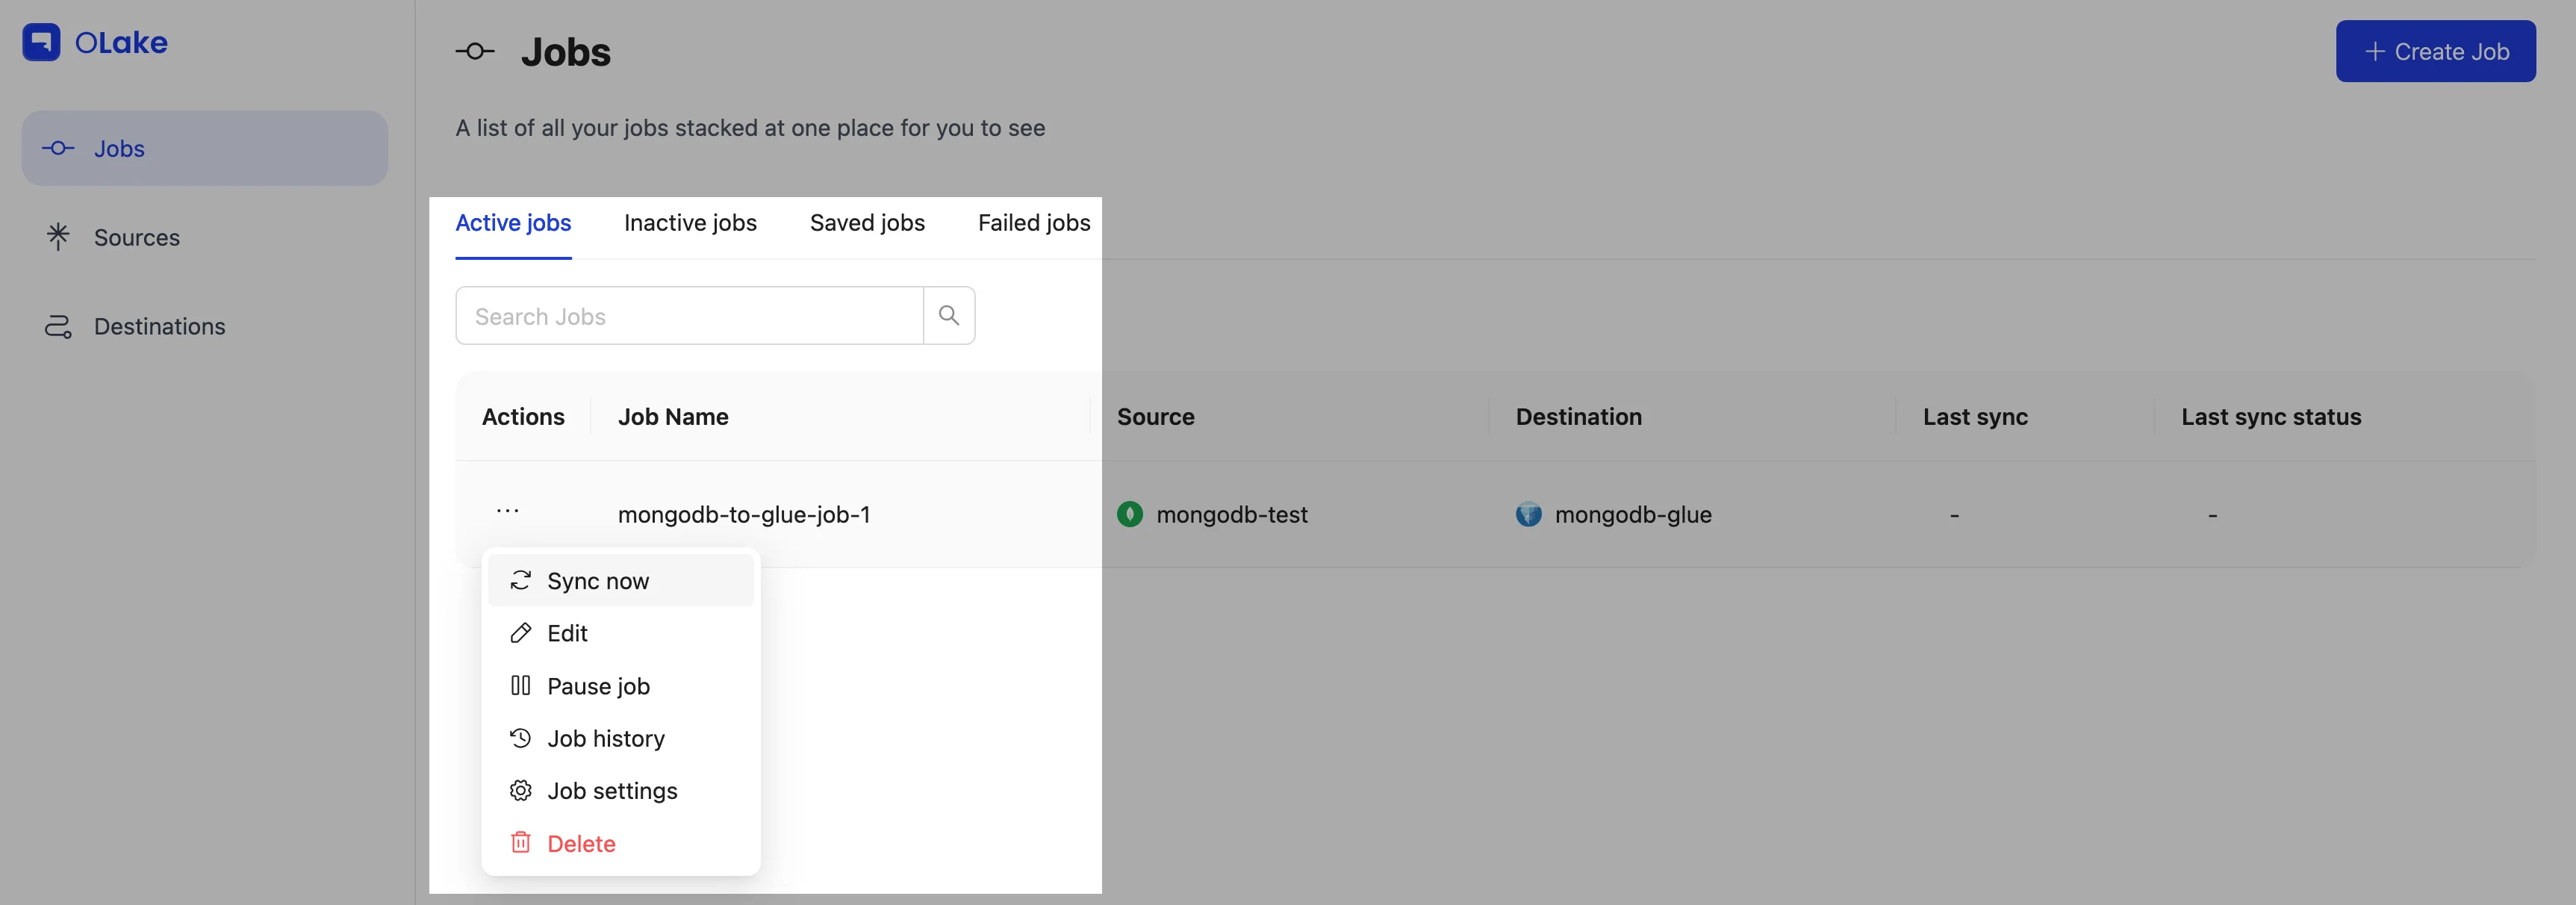The height and width of the screenshot is (905, 2576).
Task: Click in the Search Jobs field
Action: pos(688,316)
